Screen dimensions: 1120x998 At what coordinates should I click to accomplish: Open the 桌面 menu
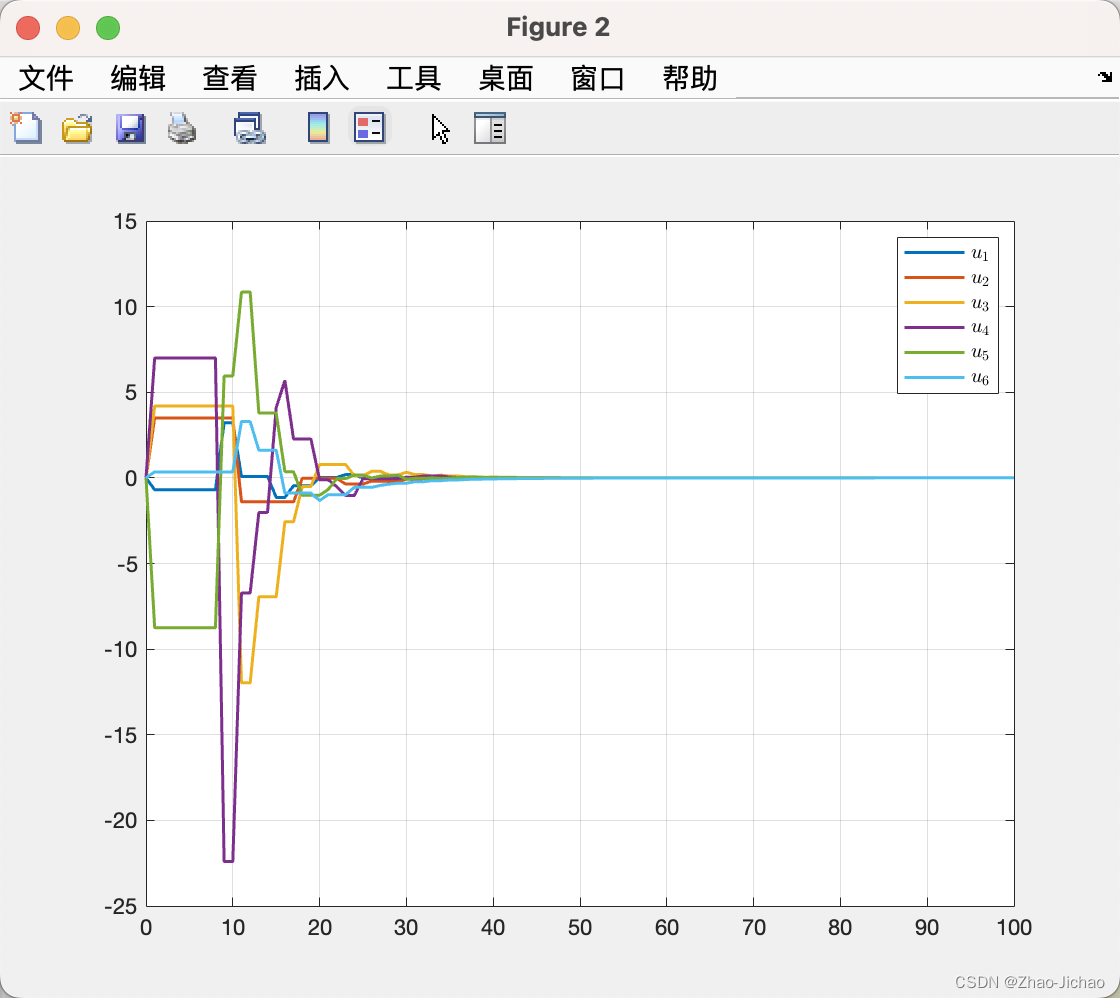click(506, 78)
